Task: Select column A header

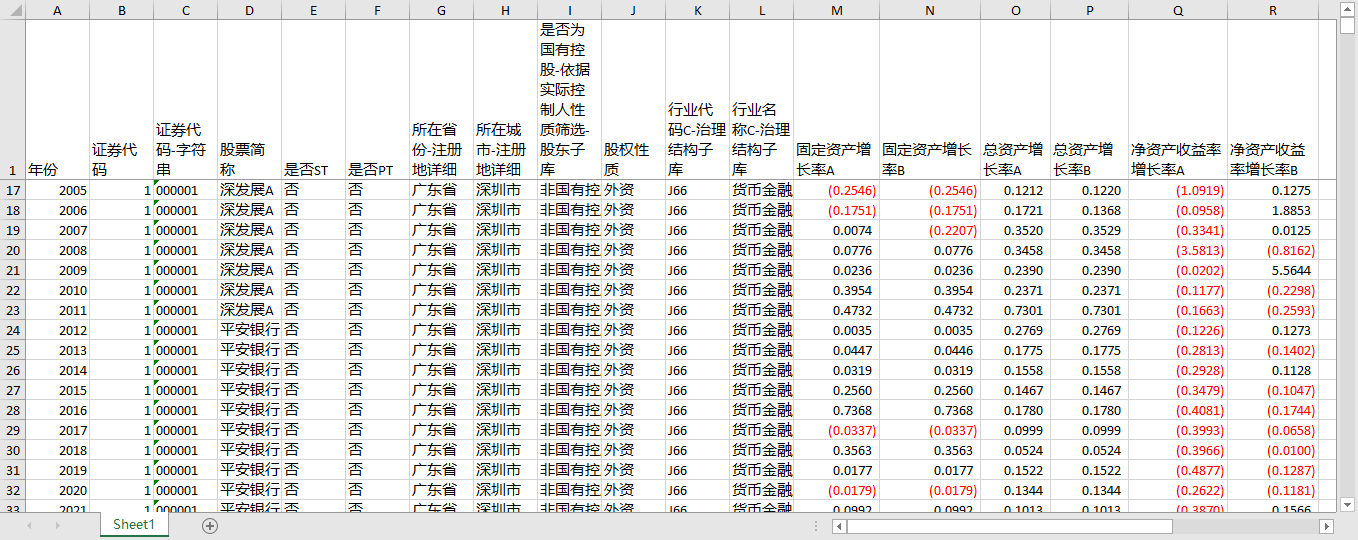Action: (57, 10)
